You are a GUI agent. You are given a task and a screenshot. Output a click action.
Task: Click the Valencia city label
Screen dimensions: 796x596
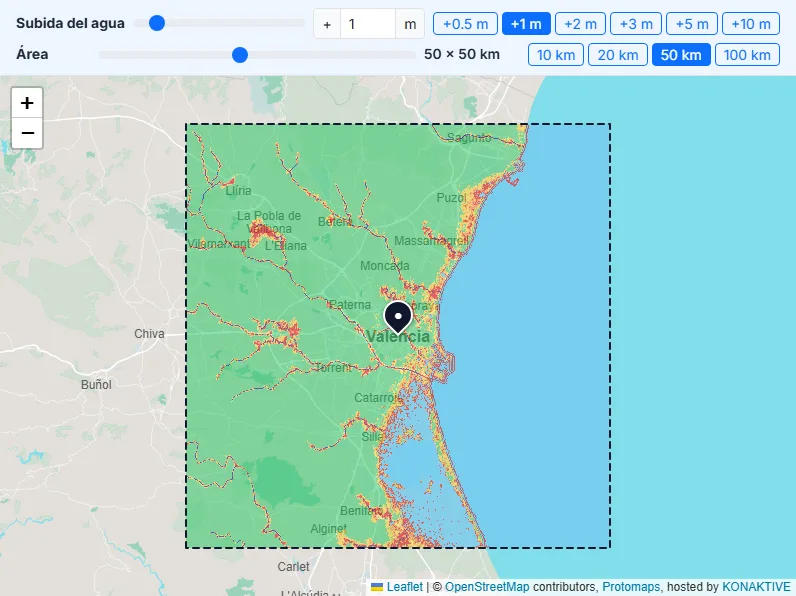tap(398, 336)
